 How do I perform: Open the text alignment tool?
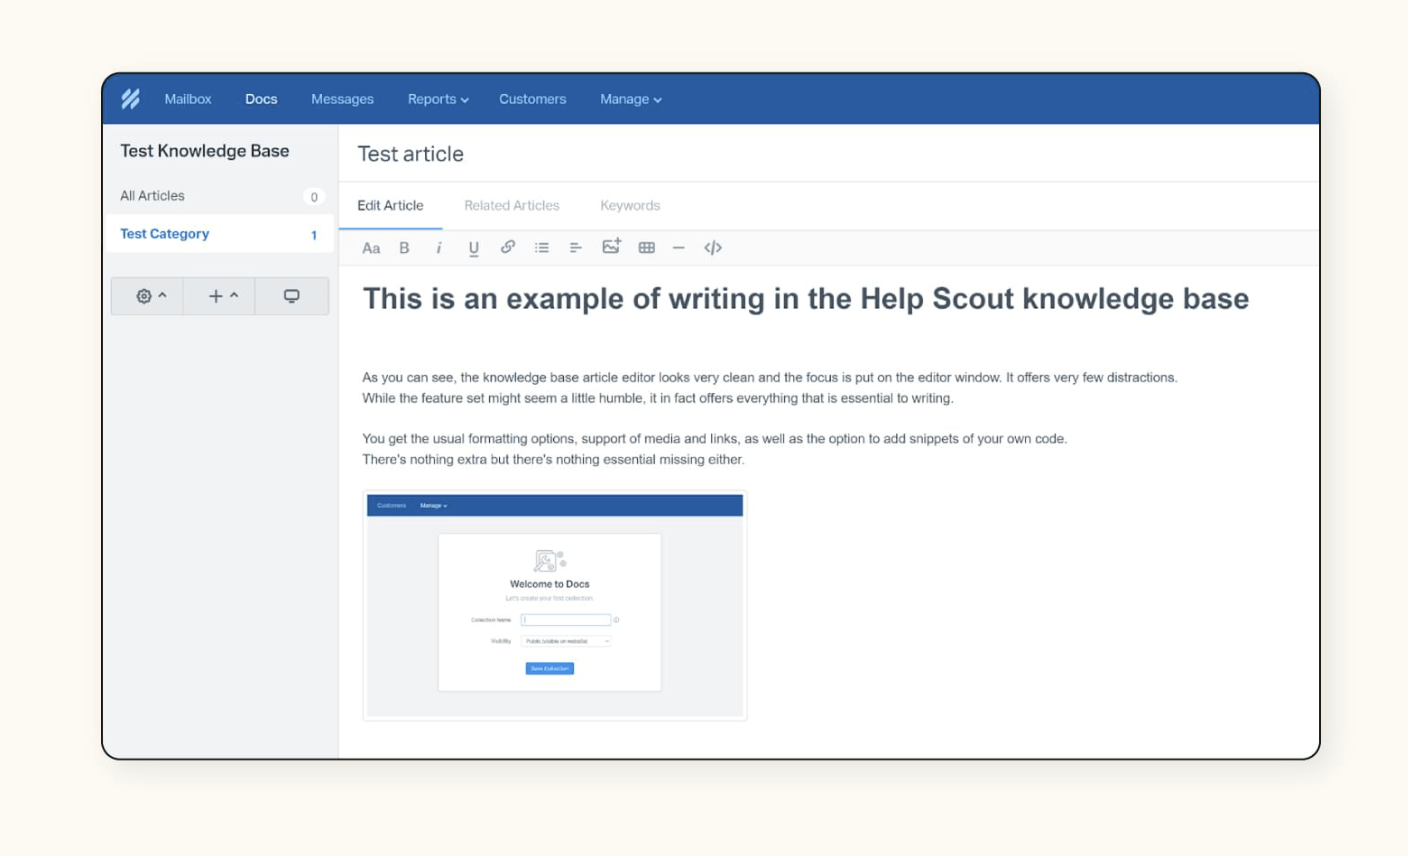click(x=576, y=248)
